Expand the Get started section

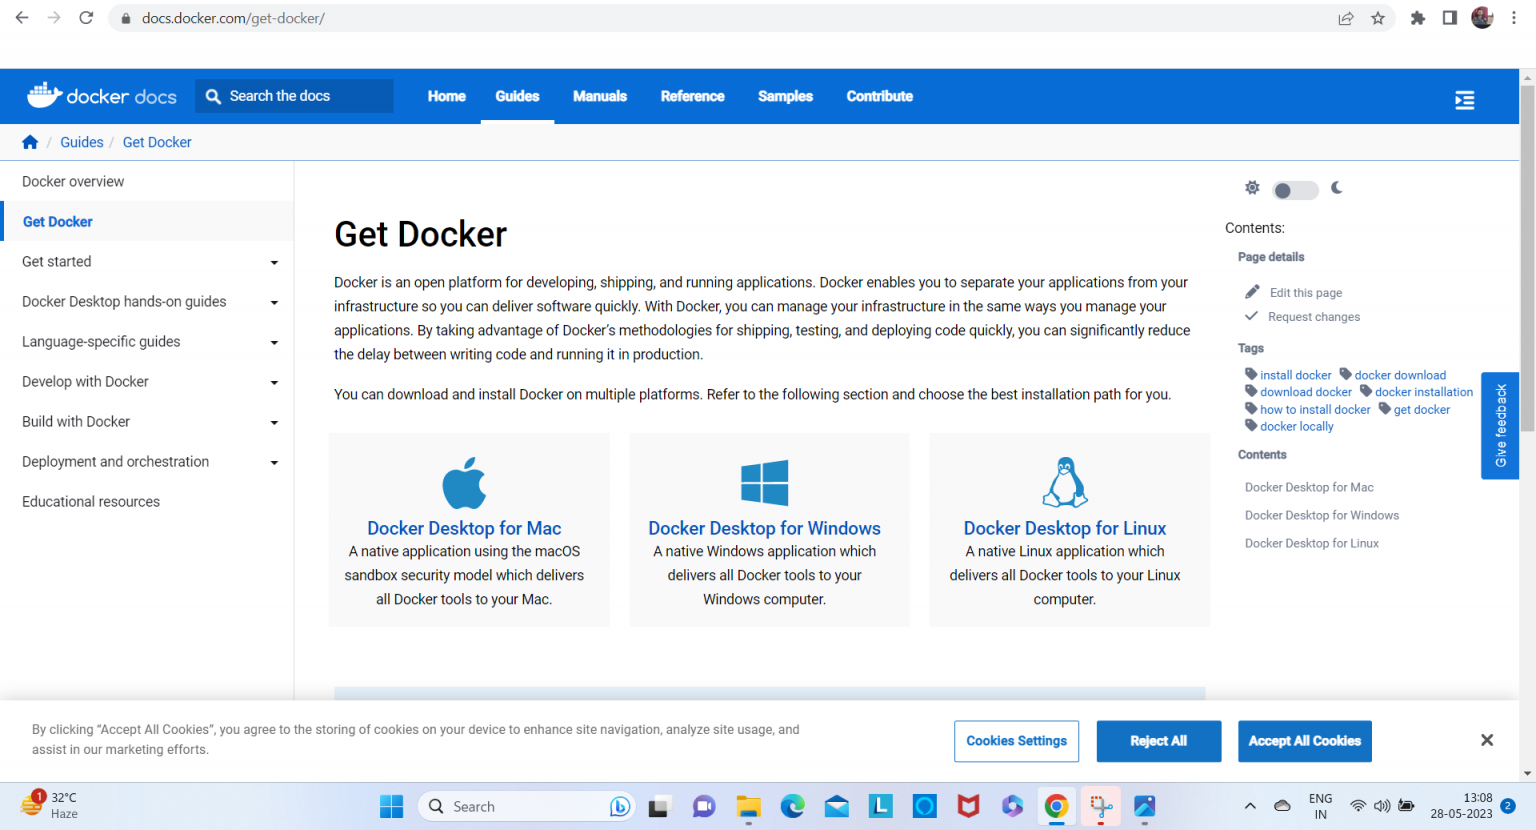pyautogui.click(x=274, y=263)
